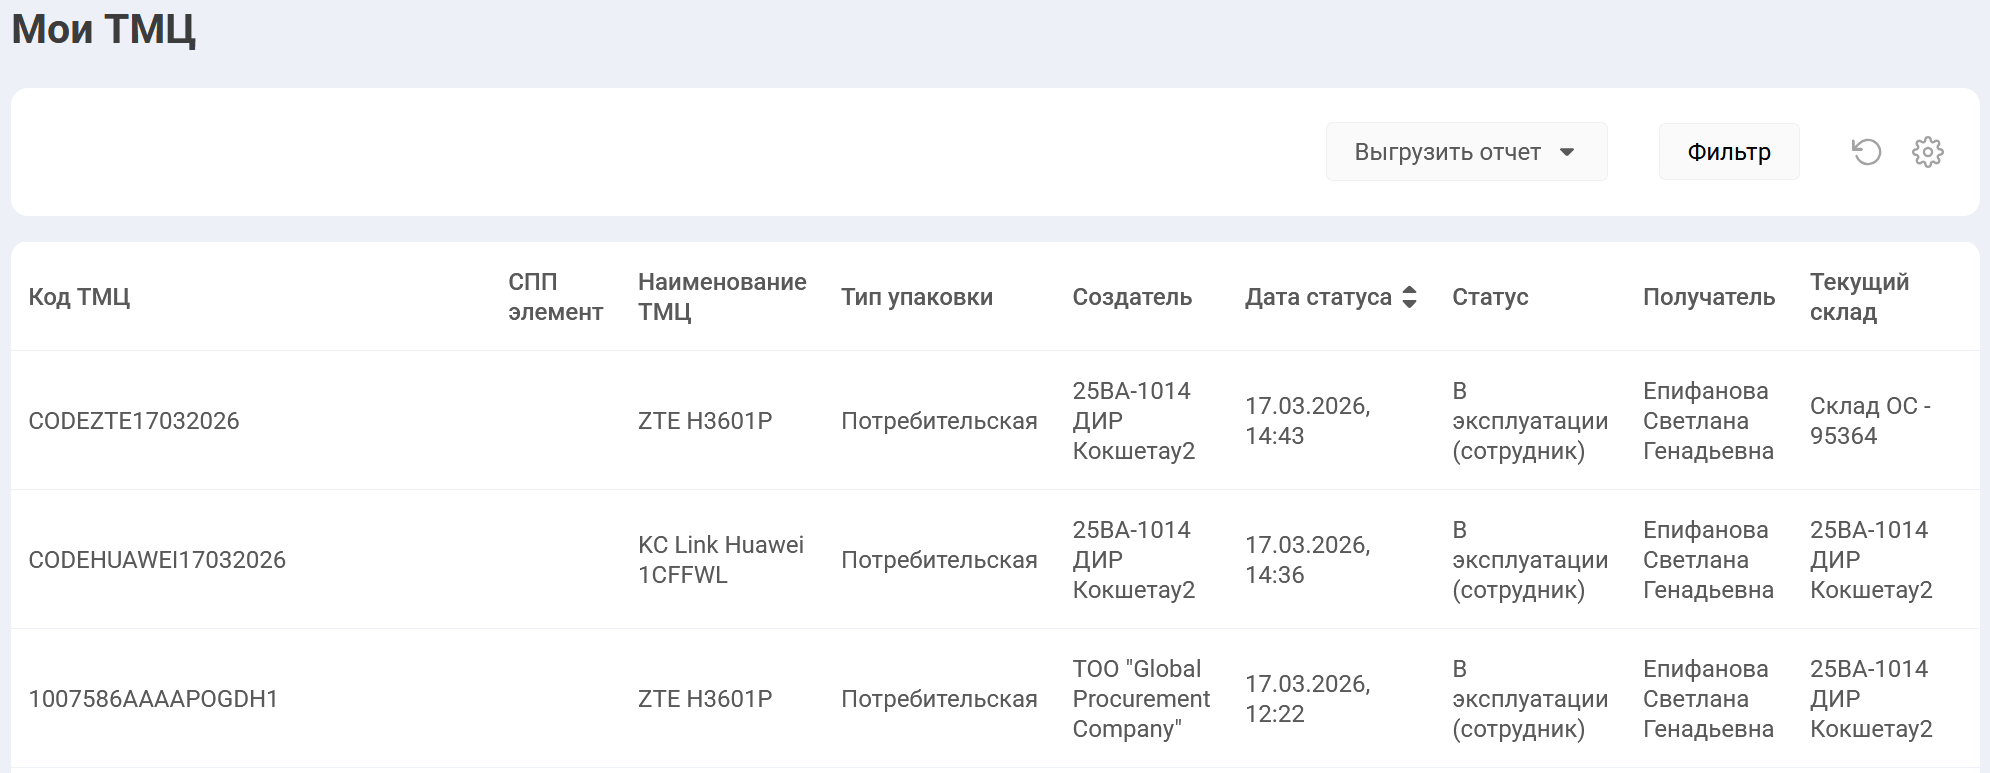Click the СПП элемент column header
Image resolution: width=1990 pixels, height=773 pixels.
554,297
